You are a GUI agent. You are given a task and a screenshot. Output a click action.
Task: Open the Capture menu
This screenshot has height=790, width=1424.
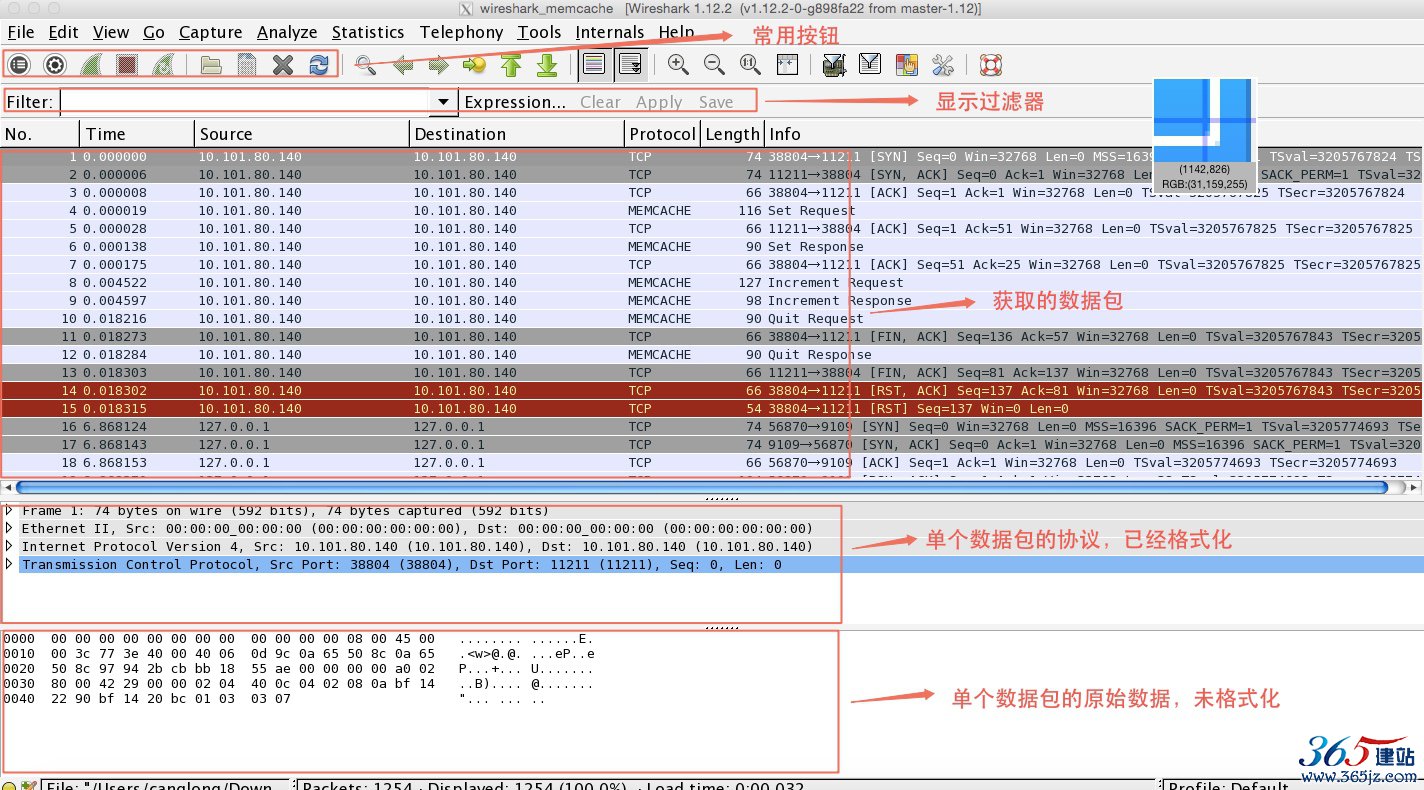click(x=210, y=32)
